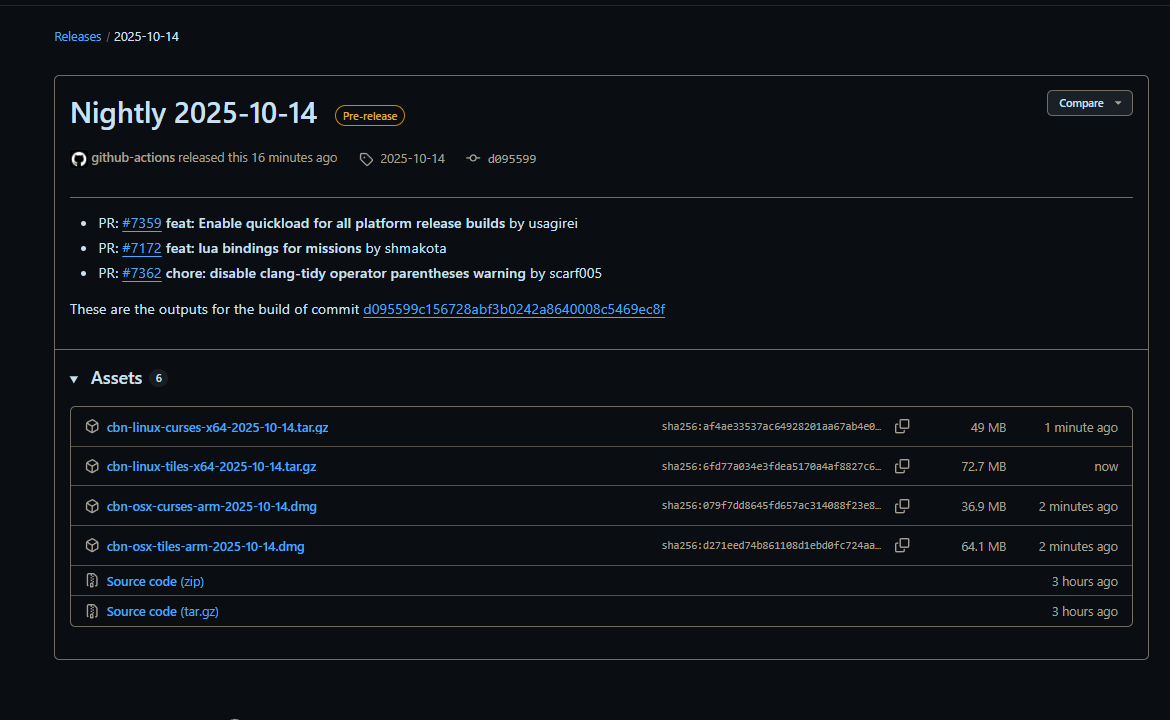Open PR #7359 link
This screenshot has width=1170, height=720.
coord(142,223)
